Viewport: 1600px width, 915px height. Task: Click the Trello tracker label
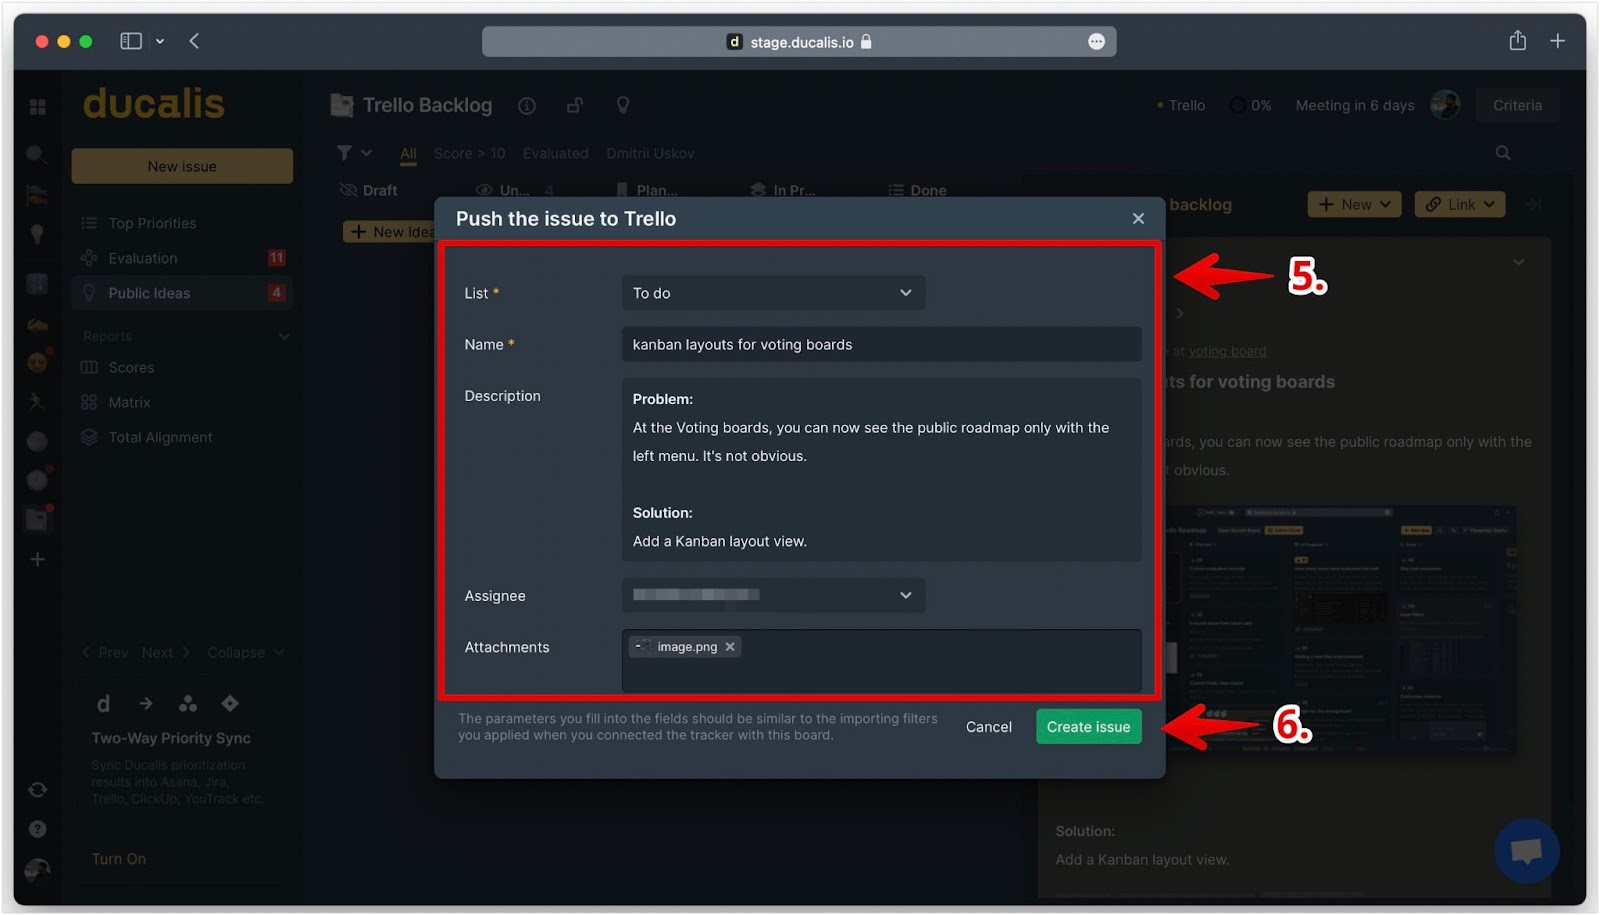click(1181, 105)
